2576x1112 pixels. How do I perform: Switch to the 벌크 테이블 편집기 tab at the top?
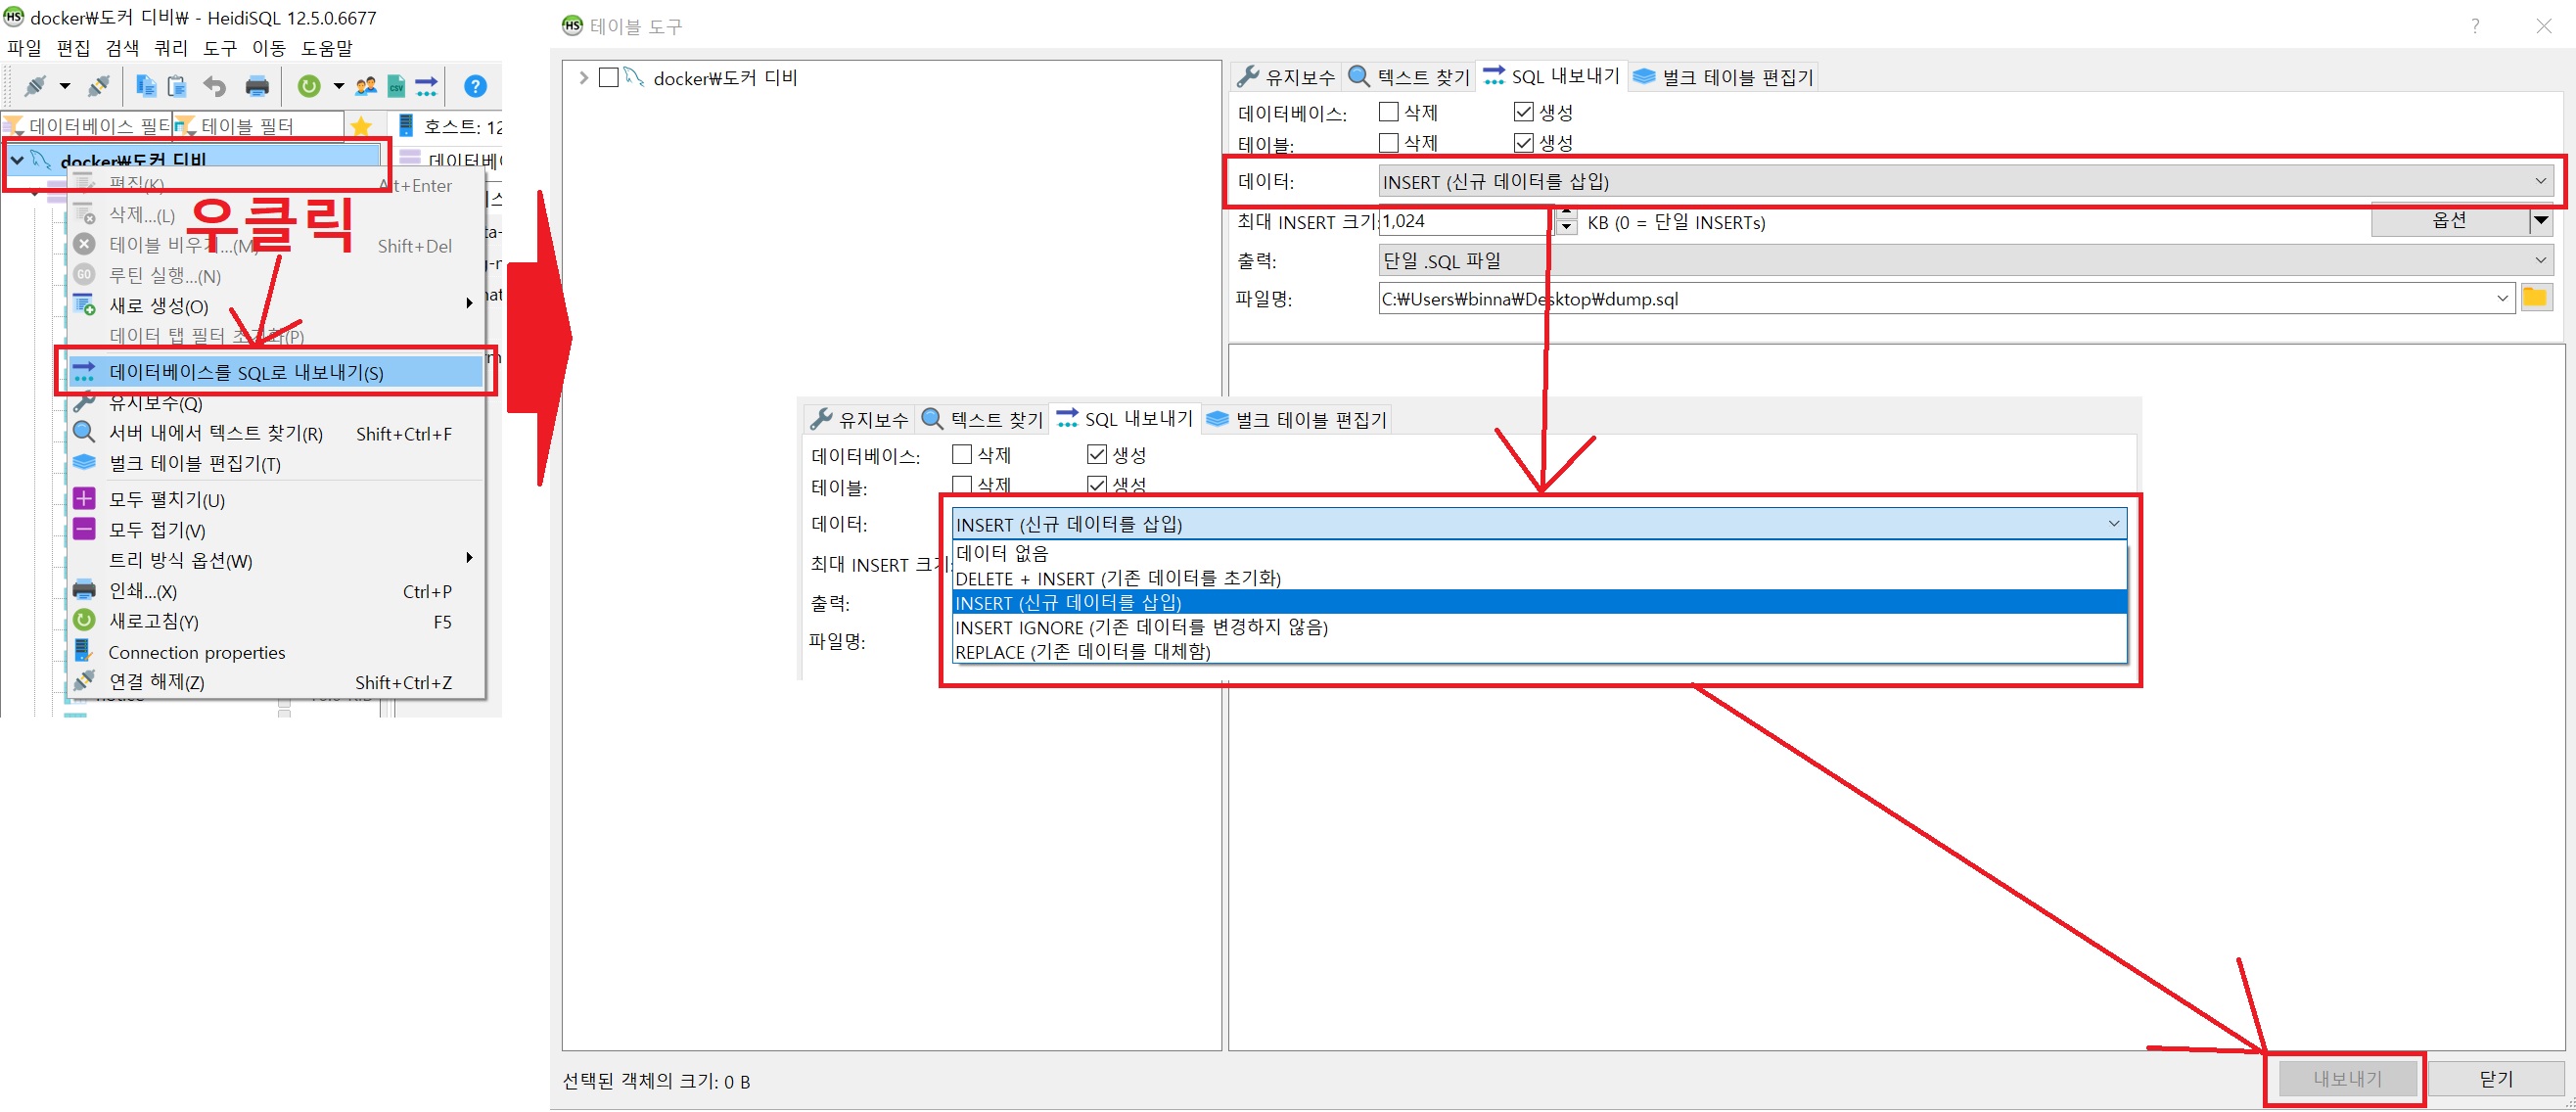pyautogui.click(x=1724, y=77)
